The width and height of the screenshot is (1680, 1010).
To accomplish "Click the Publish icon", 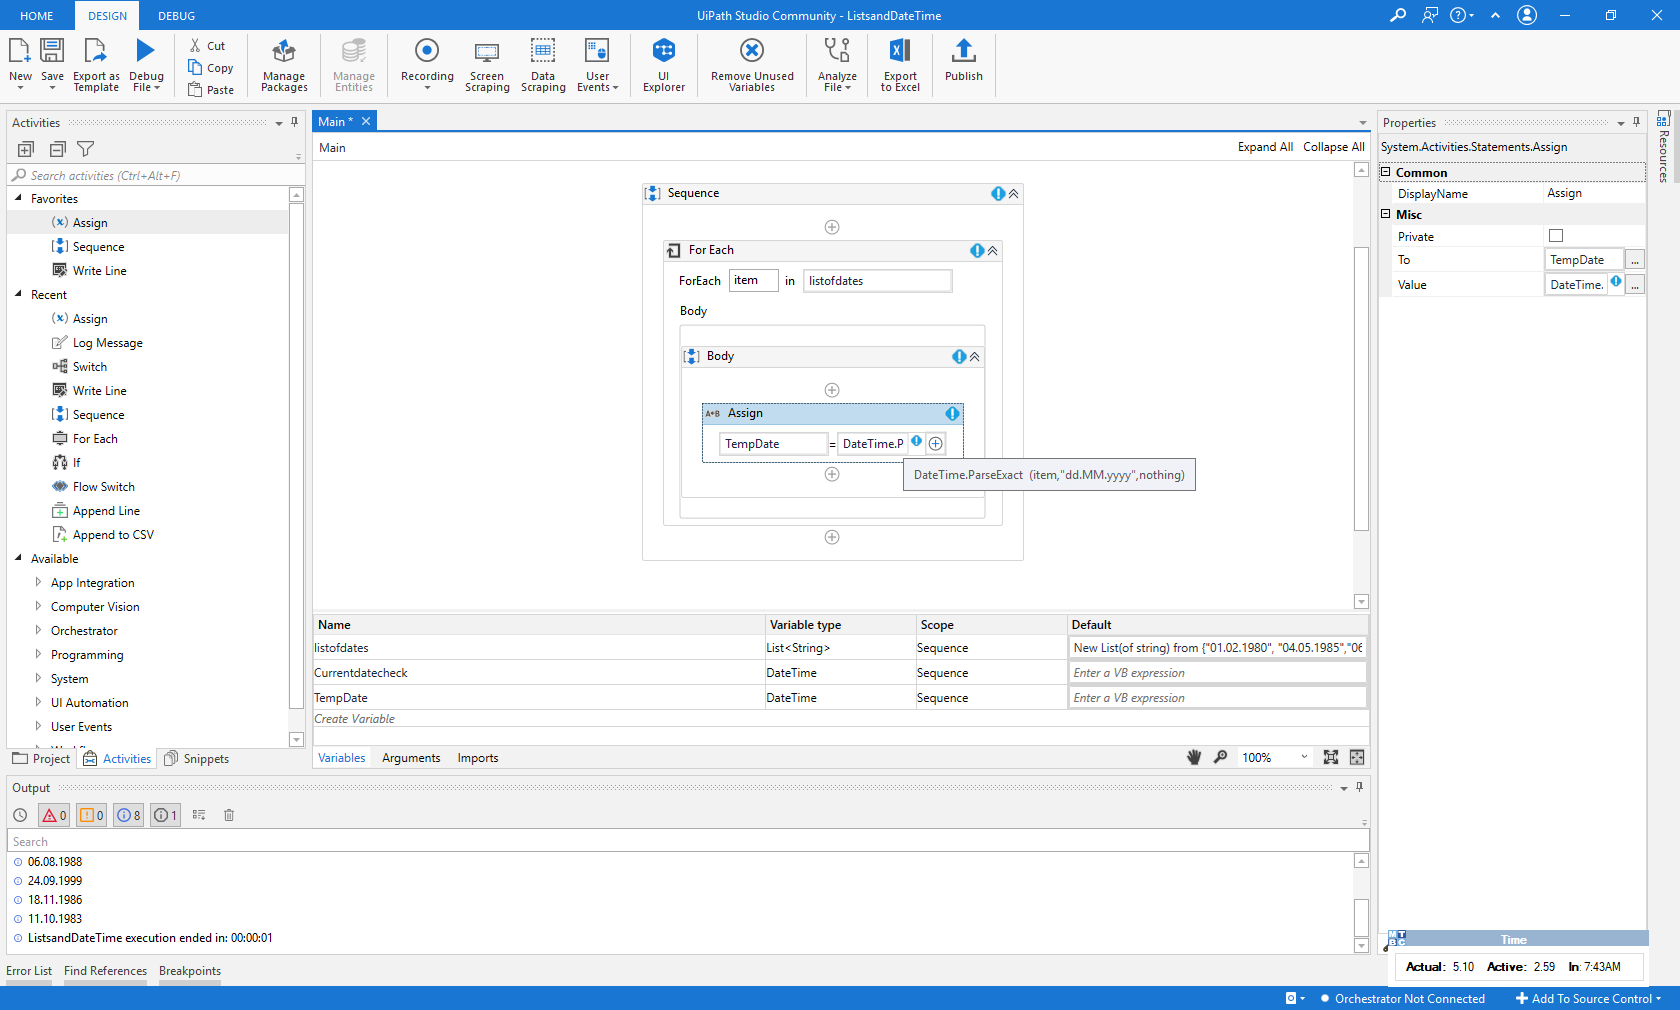I will click(x=963, y=51).
